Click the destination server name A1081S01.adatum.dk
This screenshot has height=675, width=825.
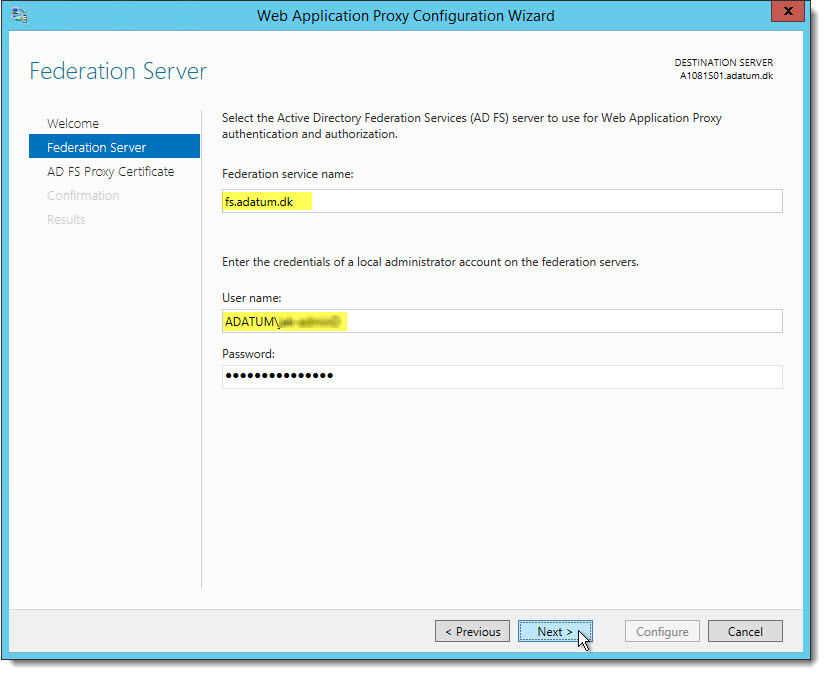[726, 76]
